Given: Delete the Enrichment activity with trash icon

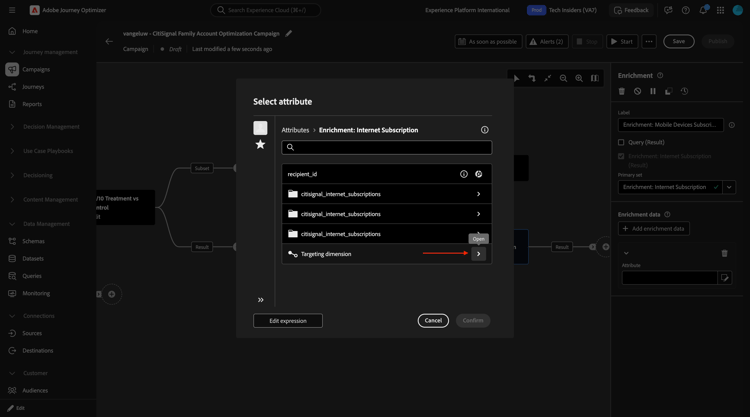Looking at the screenshot, I should pos(622,91).
